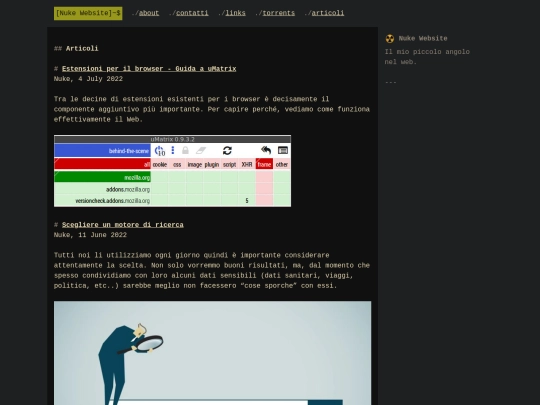The height and width of the screenshot is (405, 540).
Task: Click the sidebar 'Nuke Website' title
Action: (423, 39)
